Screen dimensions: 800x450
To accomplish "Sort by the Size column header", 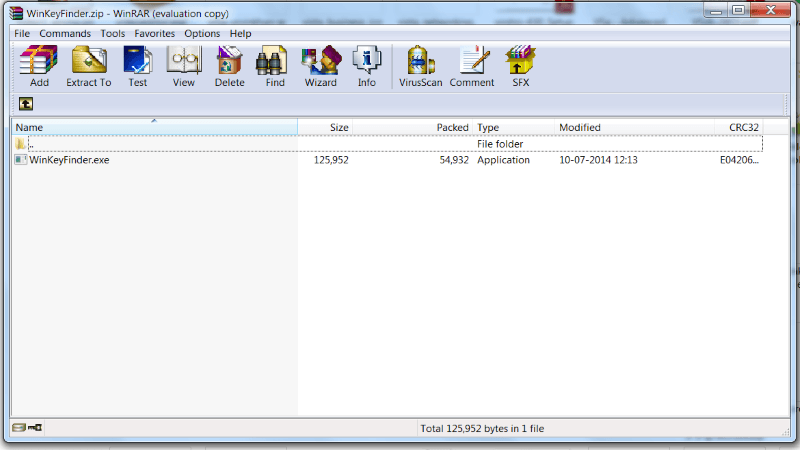I will 325,127.
